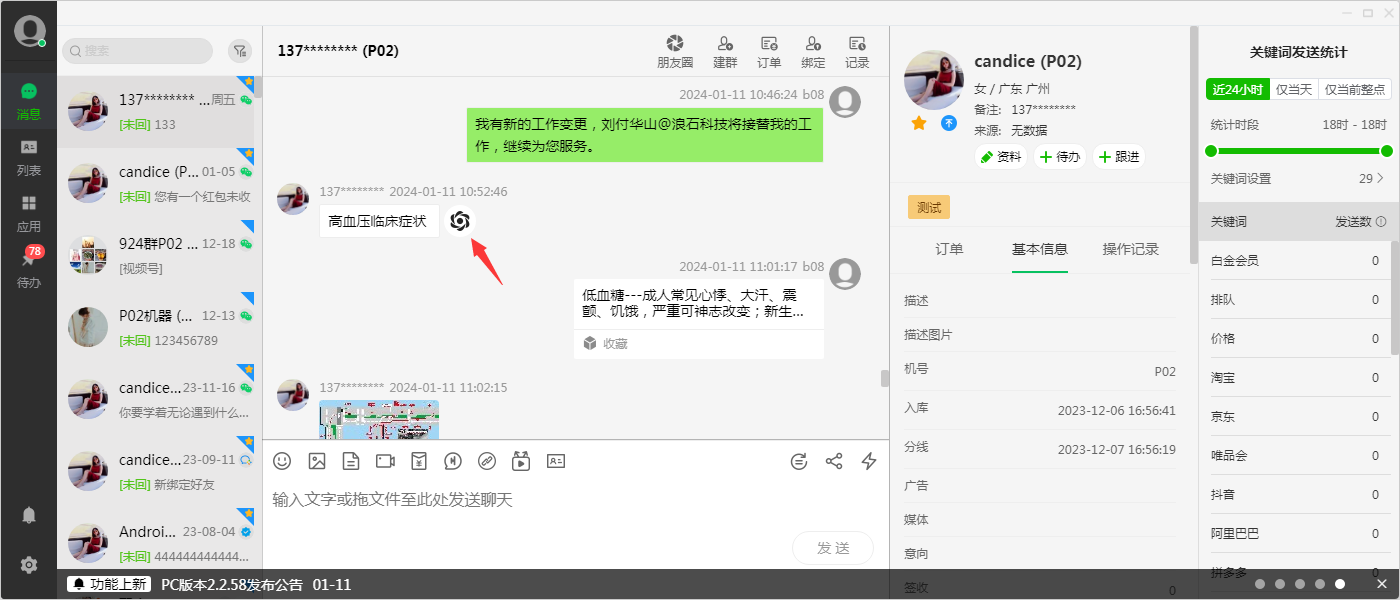Open the emoji picker in chat toolbar

(x=282, y=461)
